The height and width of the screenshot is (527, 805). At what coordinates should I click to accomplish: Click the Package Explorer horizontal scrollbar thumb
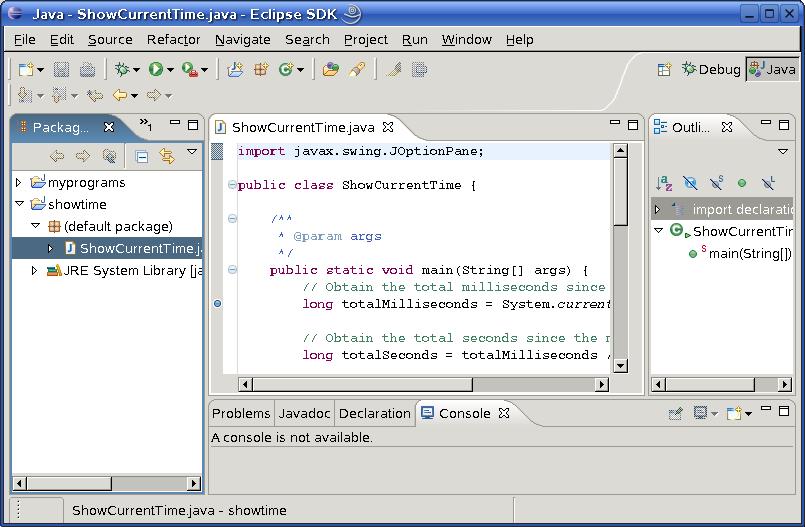[69, 483]
